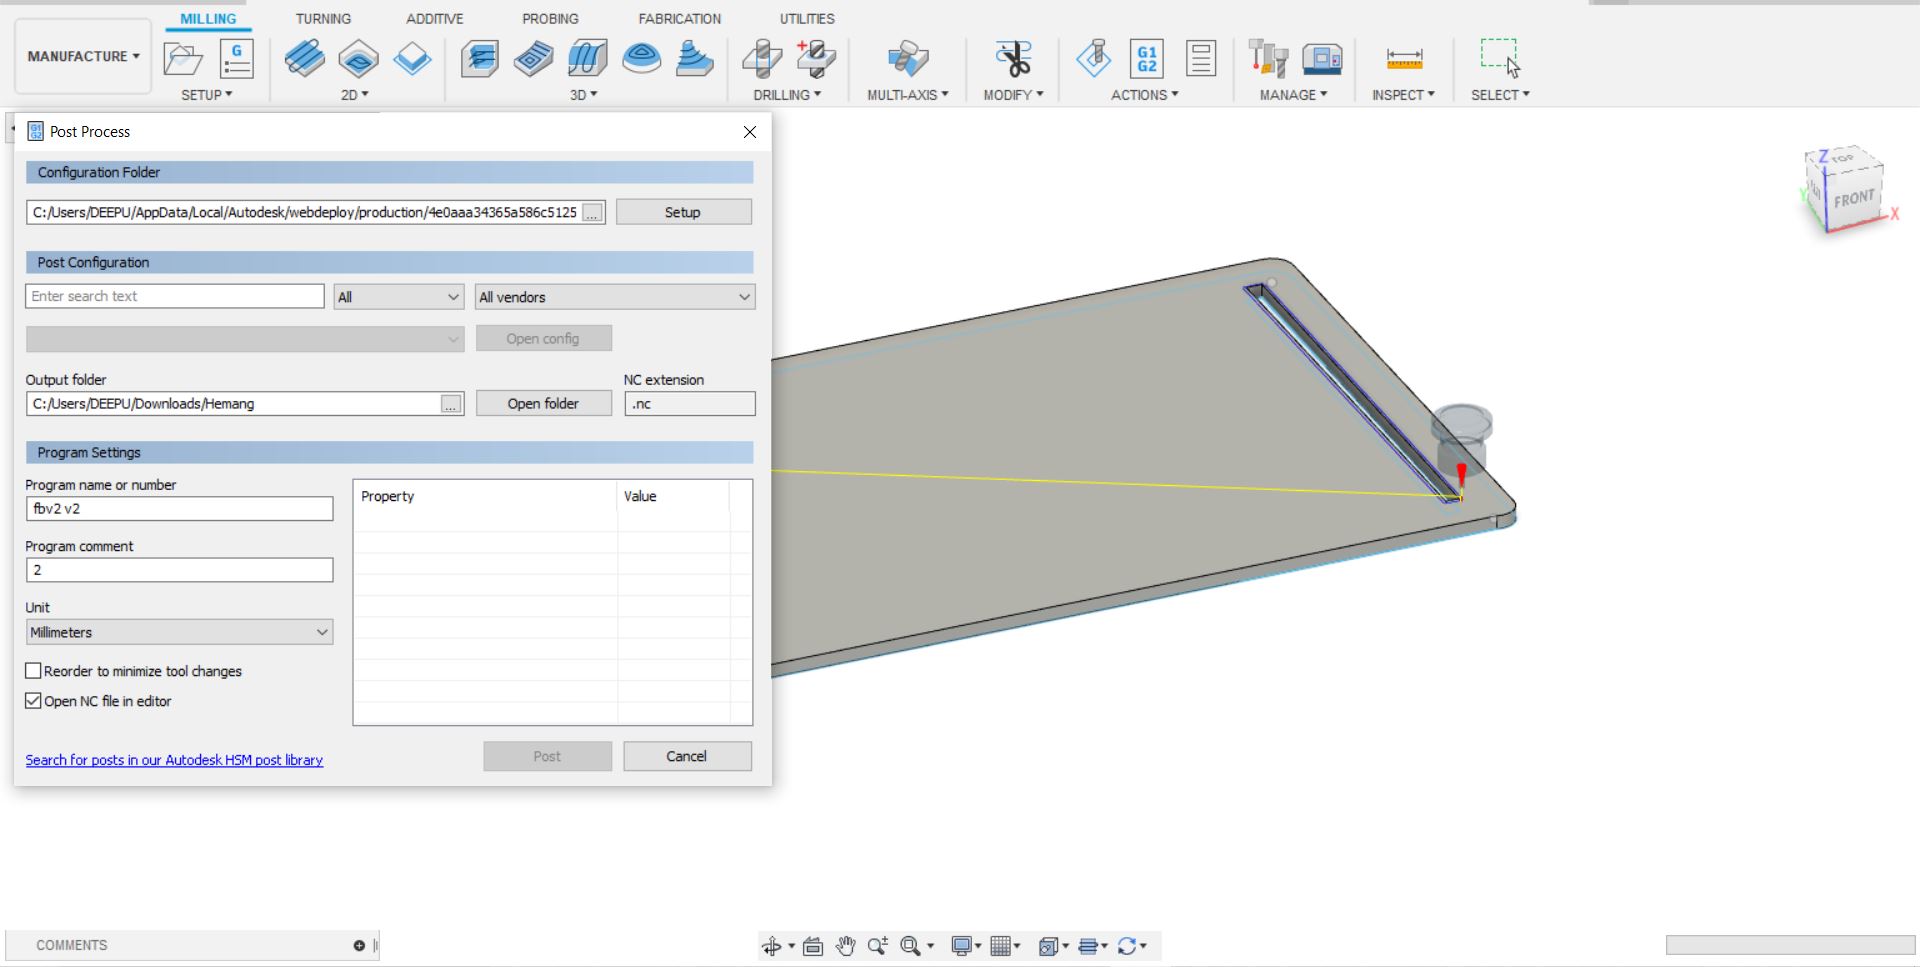Cancel the Post Process dialog

click(687, 756)
